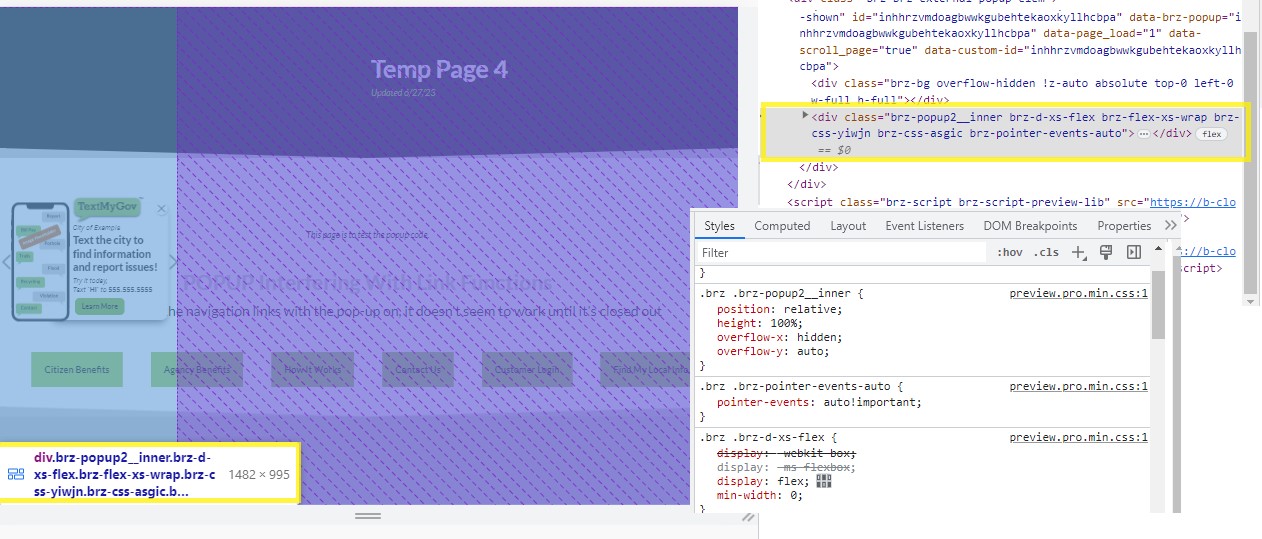Click the Contact Us nav button
Screen dimensions: 1262x539
coord(418,369)
